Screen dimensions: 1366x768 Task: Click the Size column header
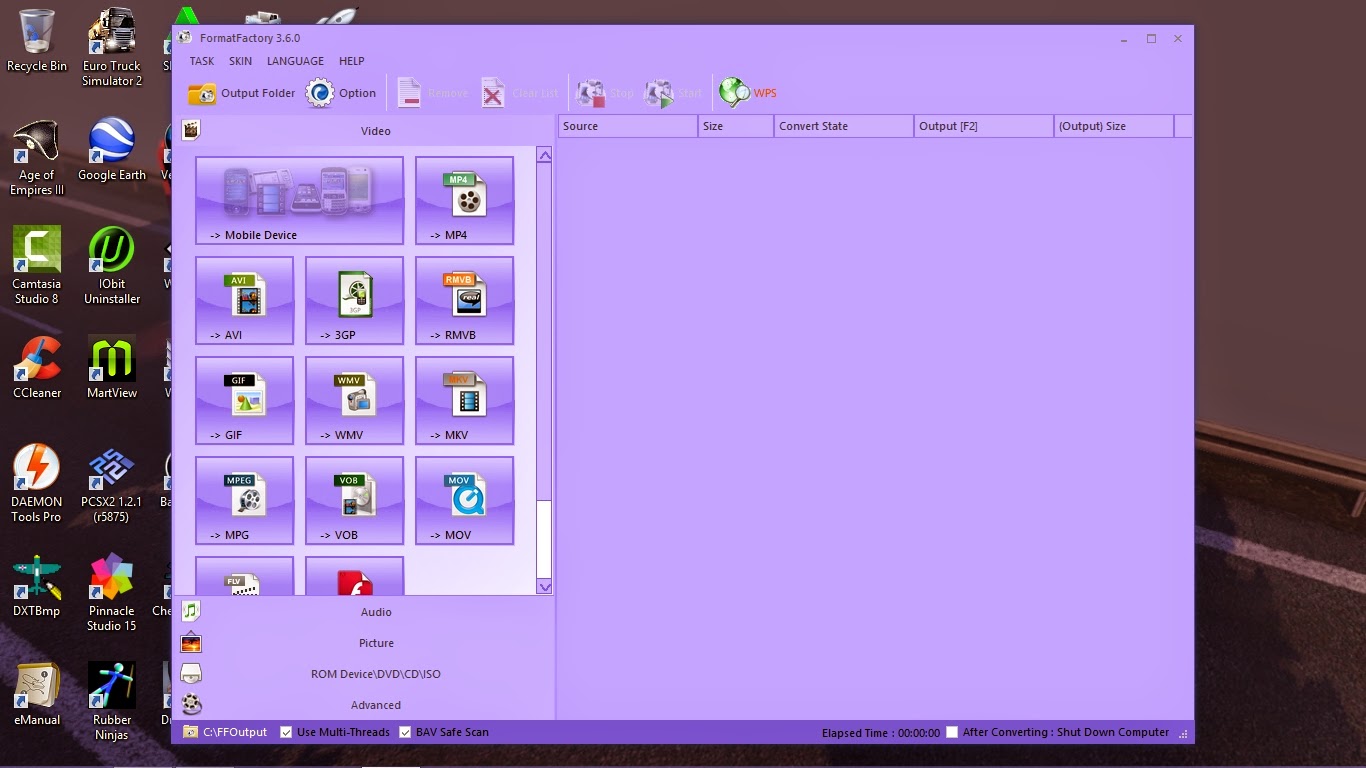(x=736, y=126)
